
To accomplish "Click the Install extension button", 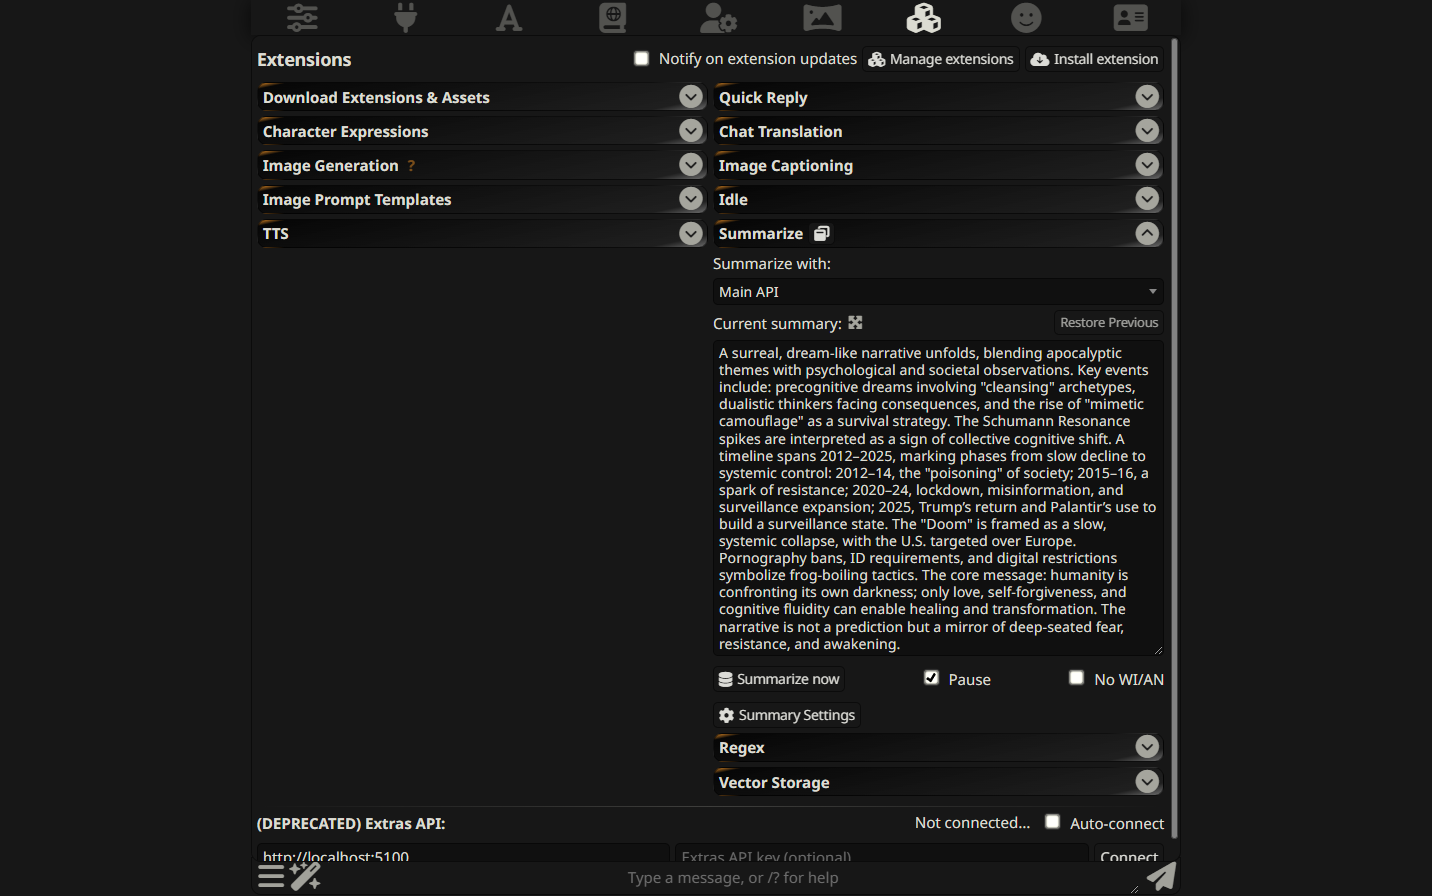I will (x=1094, y=59).
